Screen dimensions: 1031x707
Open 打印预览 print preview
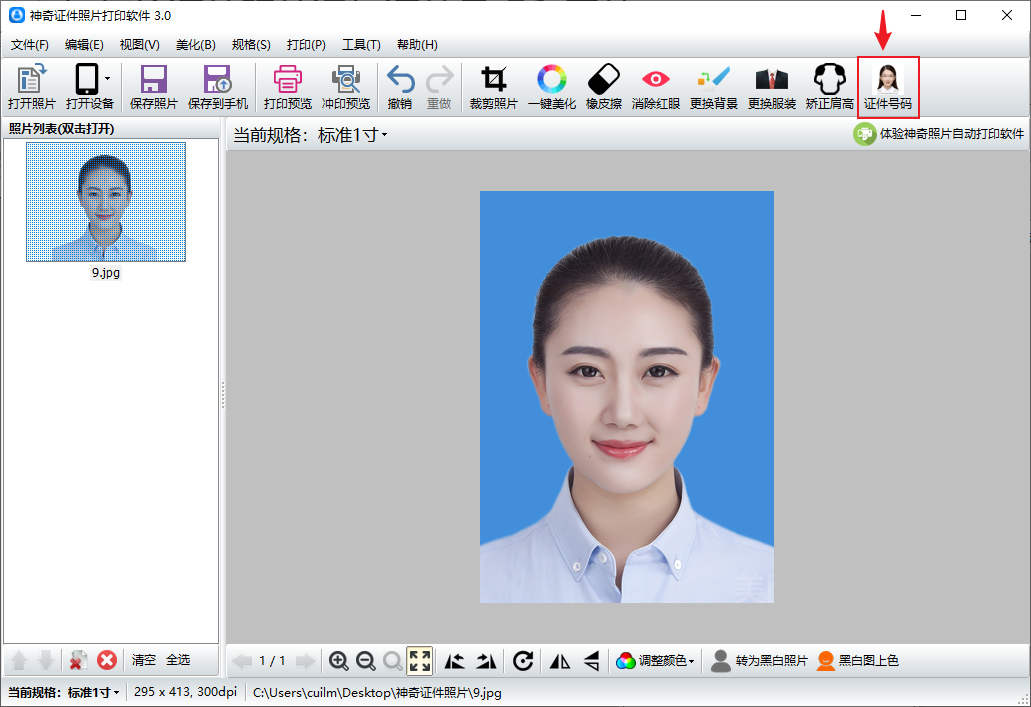point(287,87)
